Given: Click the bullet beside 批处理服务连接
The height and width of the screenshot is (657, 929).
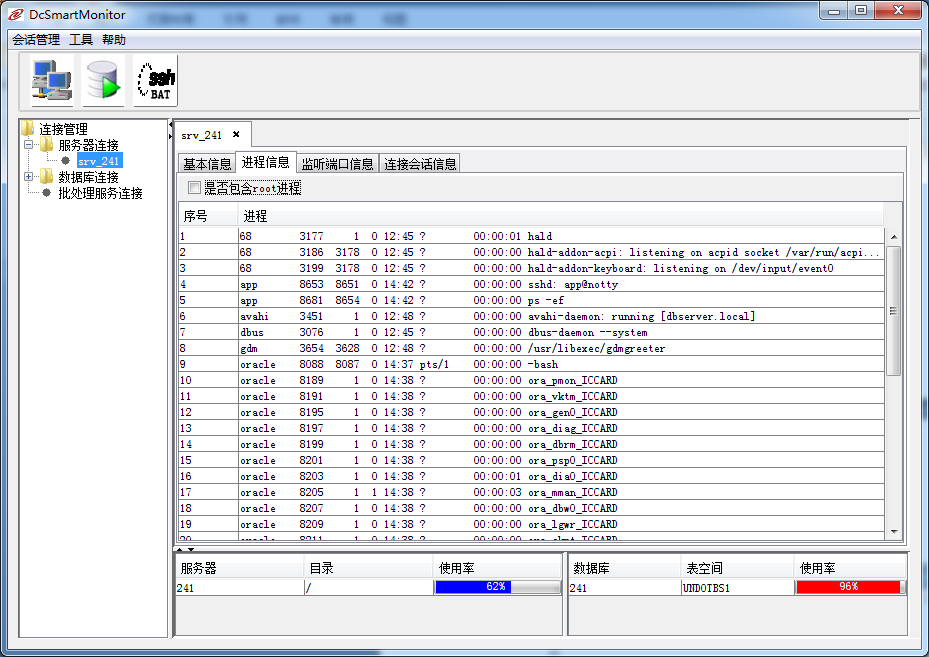Looking at the screenshot, I should tap(46, 193).
